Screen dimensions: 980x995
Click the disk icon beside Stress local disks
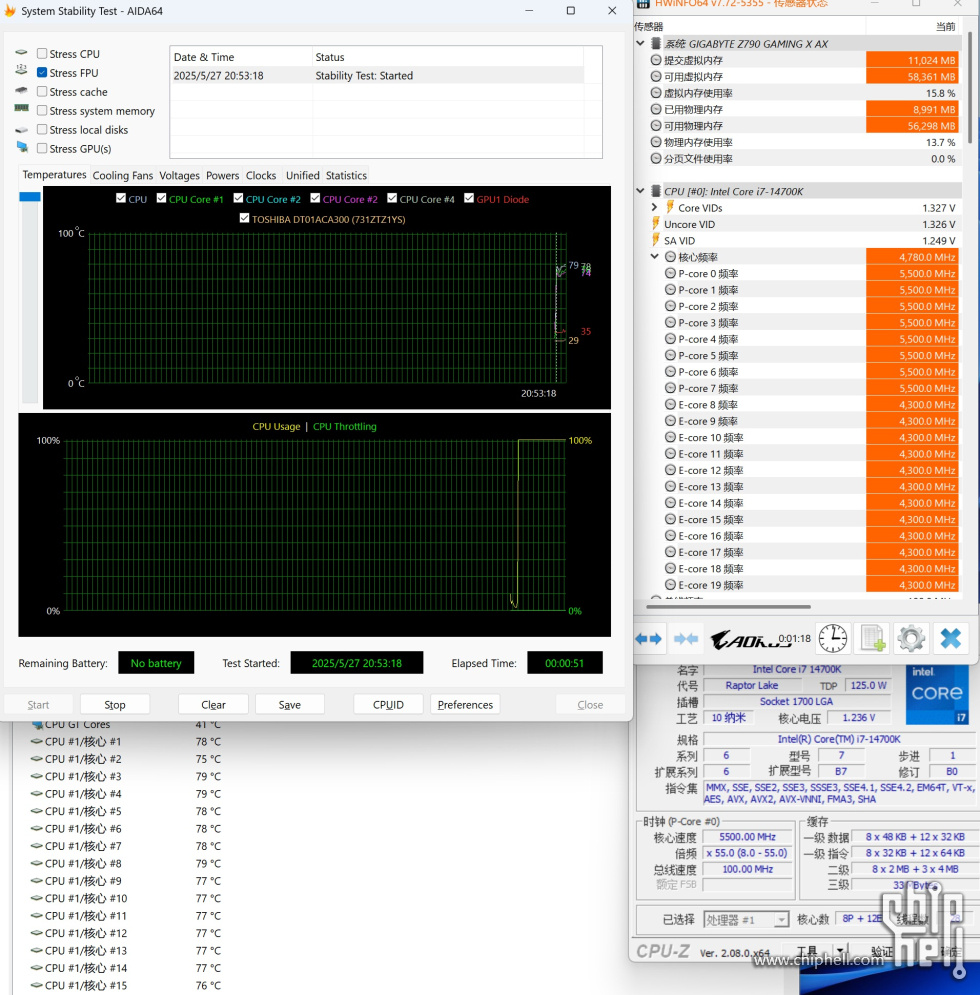(x=22, y=129)
